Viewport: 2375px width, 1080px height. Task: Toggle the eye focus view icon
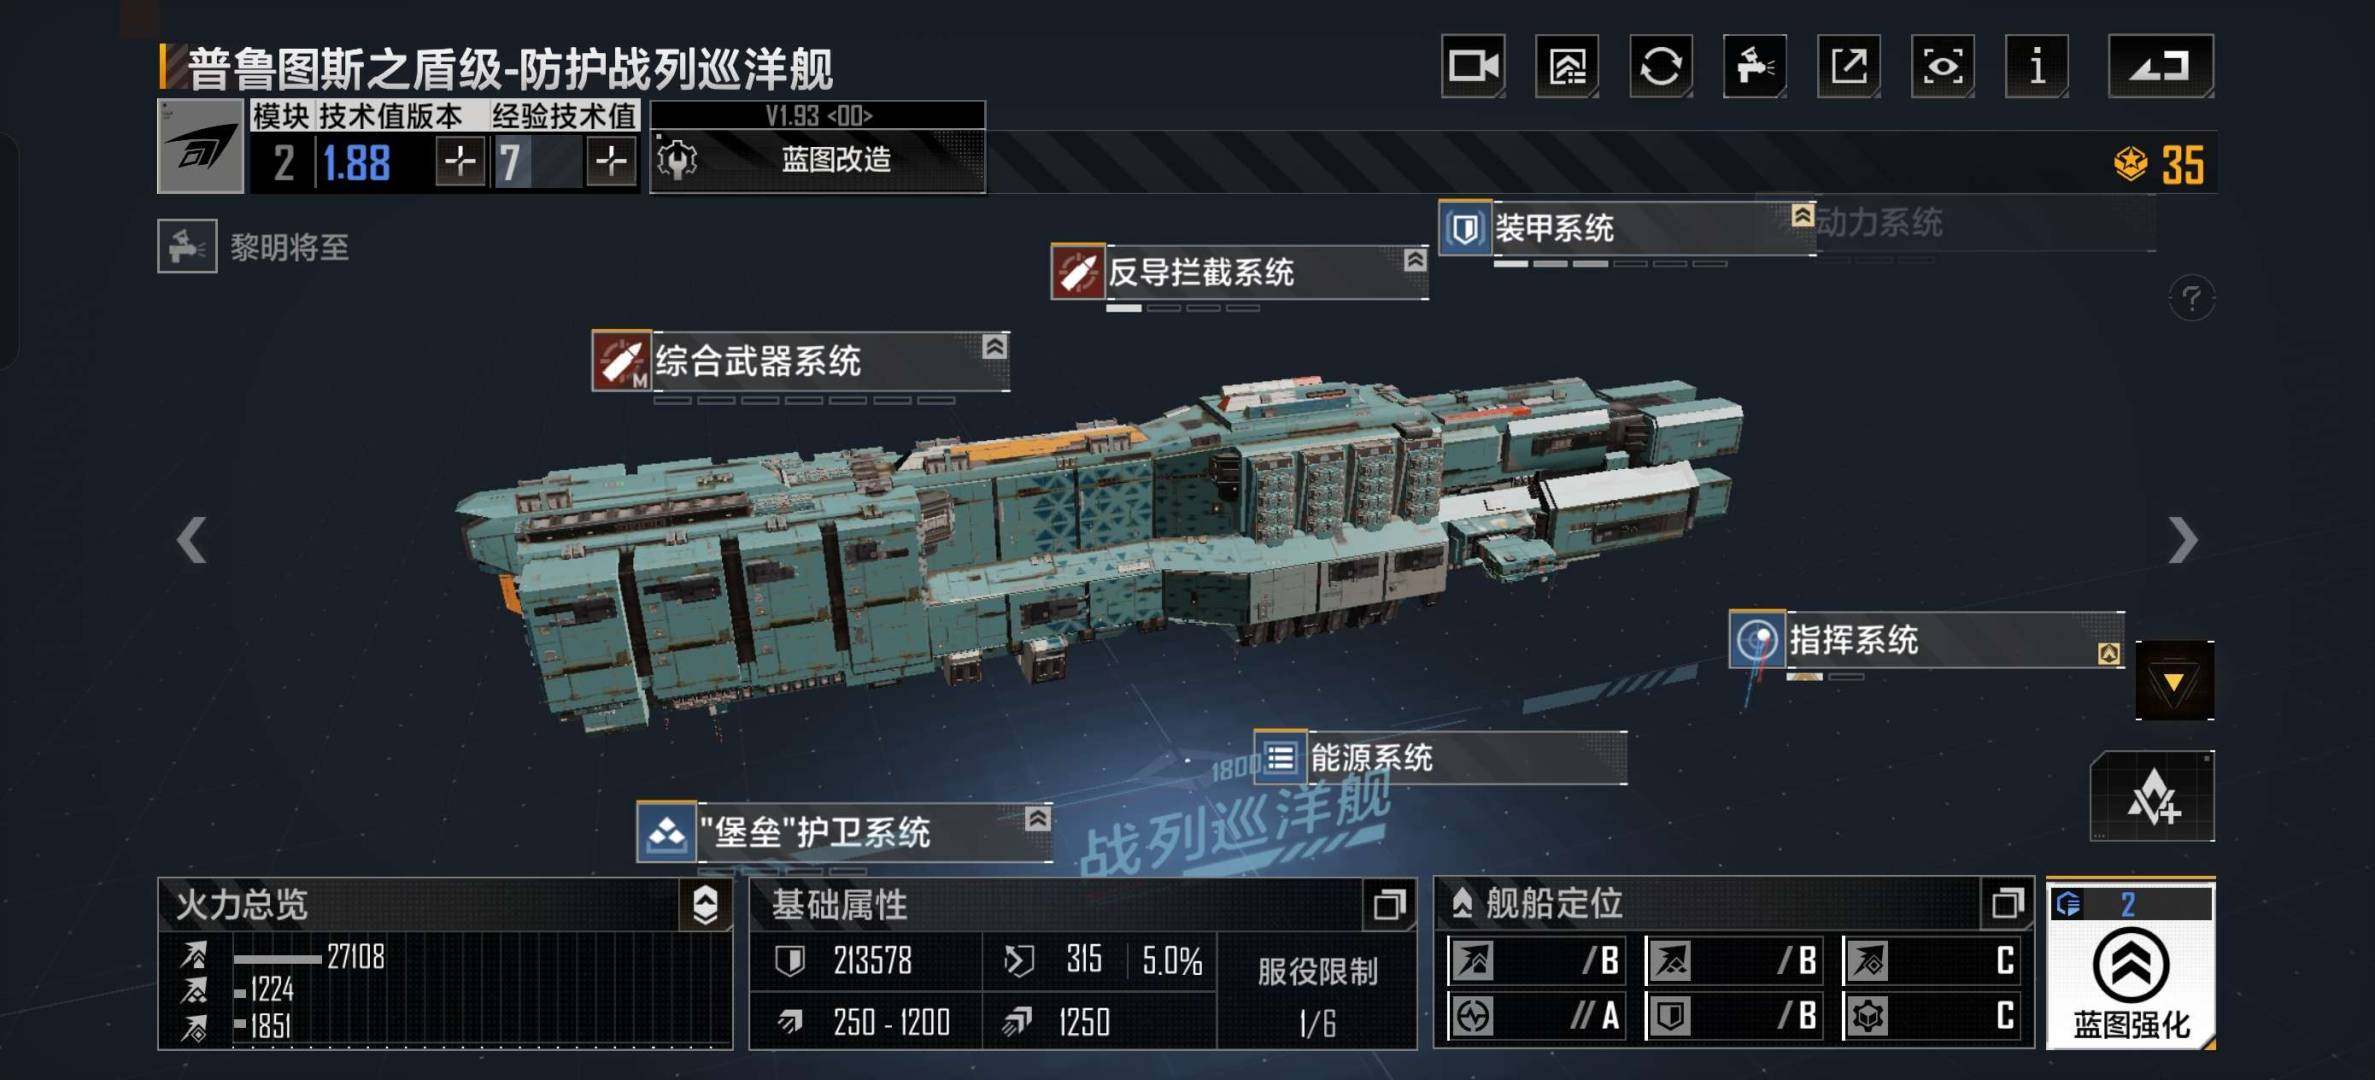(x=1943, y=66)
